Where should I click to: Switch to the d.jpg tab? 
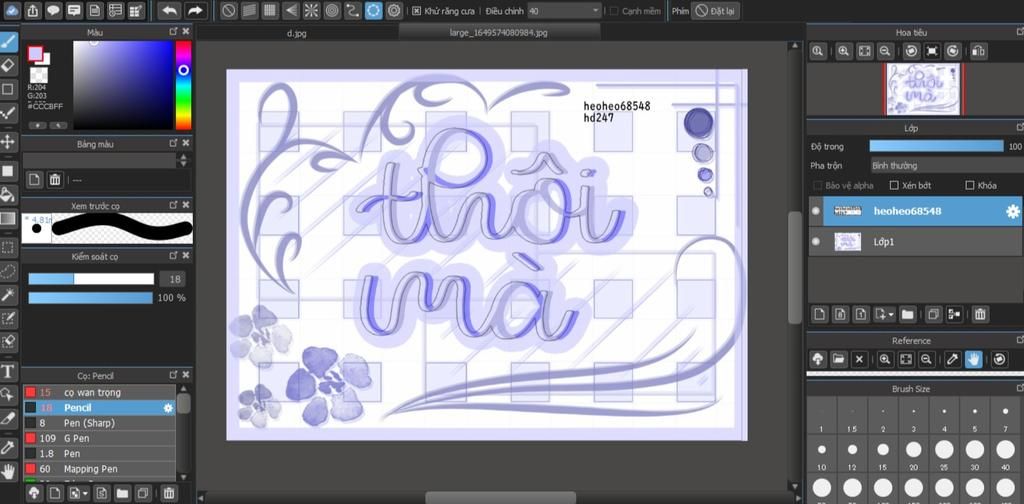click(x=296, y=32)
